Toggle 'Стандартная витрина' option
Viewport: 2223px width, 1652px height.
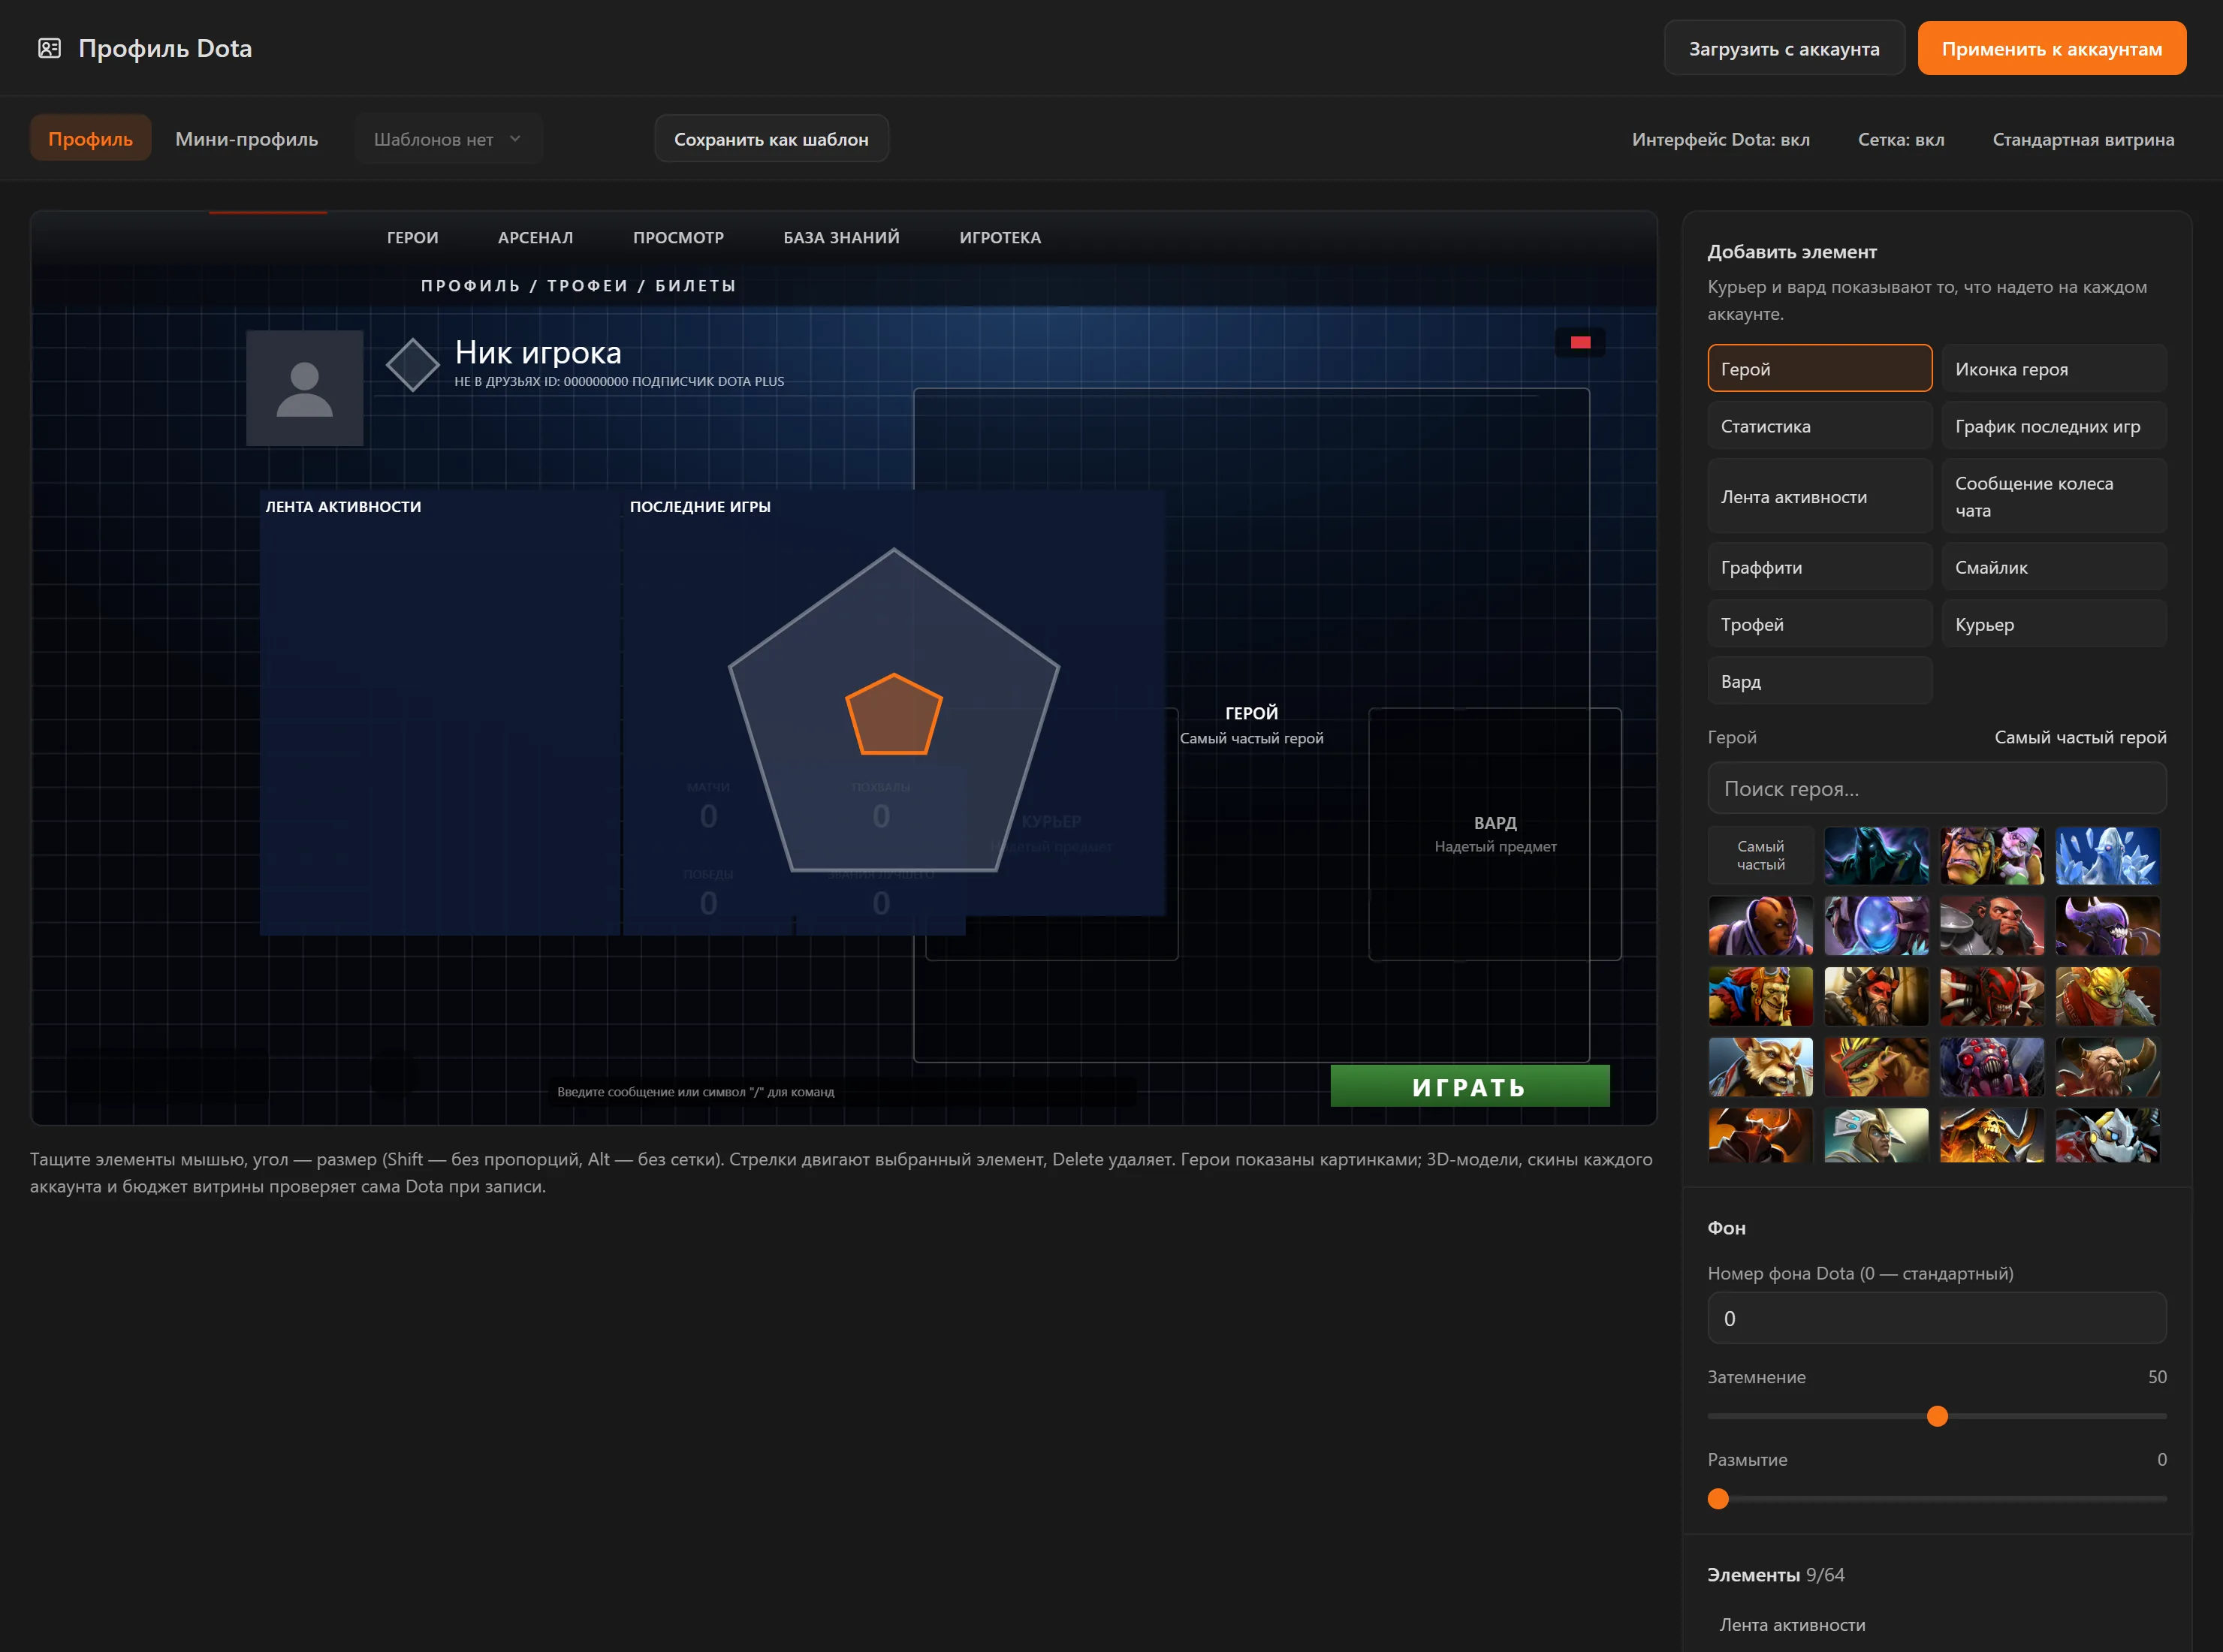2083,139
